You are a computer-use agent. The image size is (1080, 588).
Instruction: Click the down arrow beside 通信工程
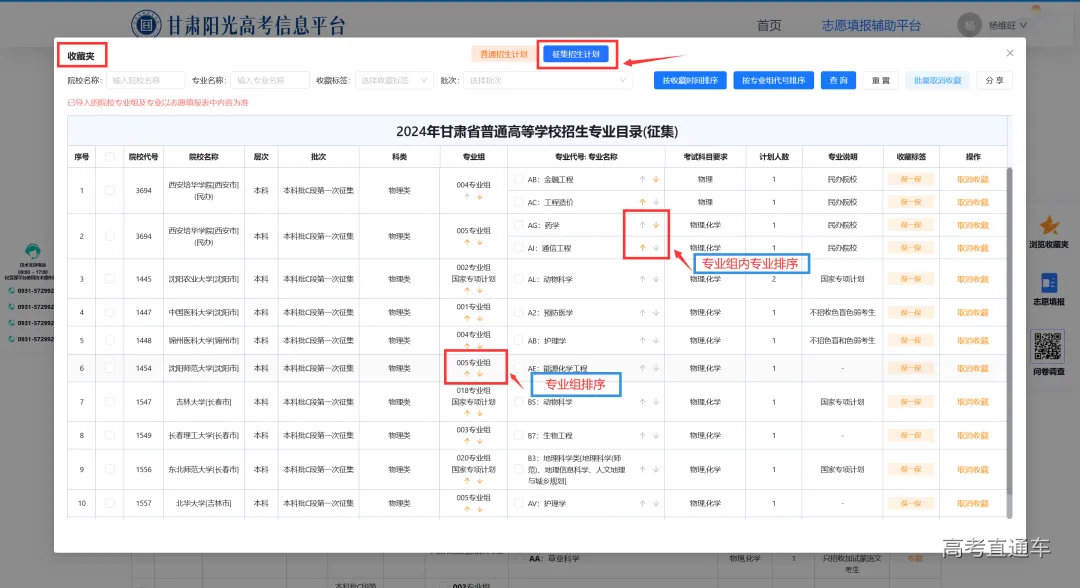656,248
